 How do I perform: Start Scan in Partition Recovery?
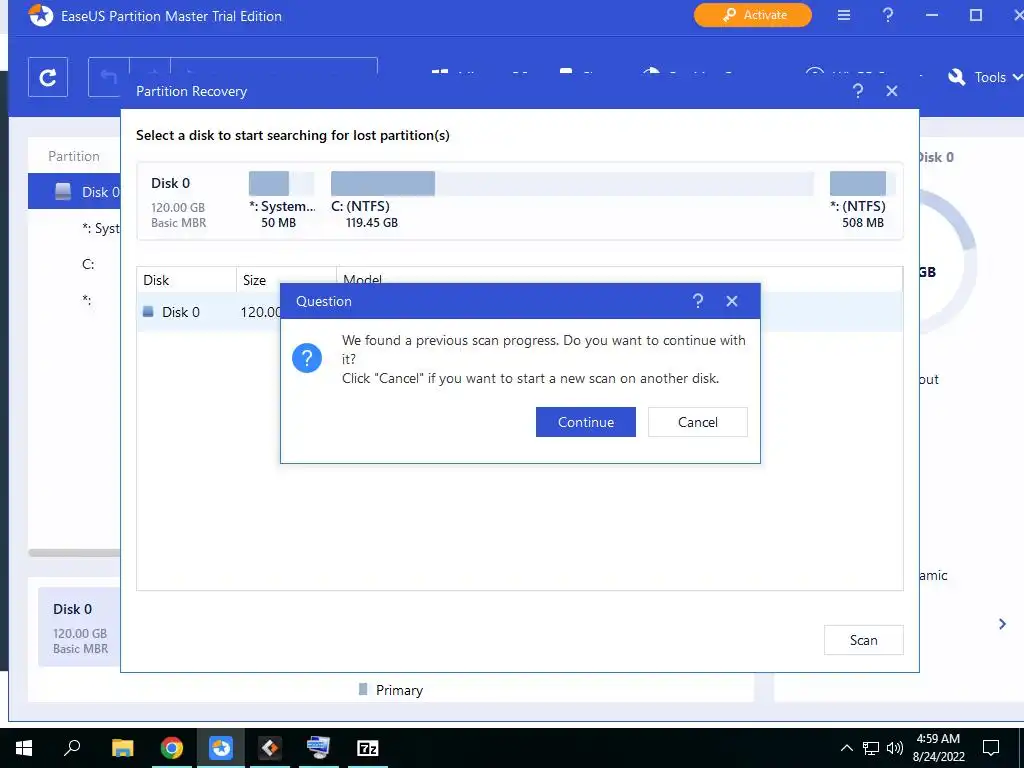click(863, 640)
